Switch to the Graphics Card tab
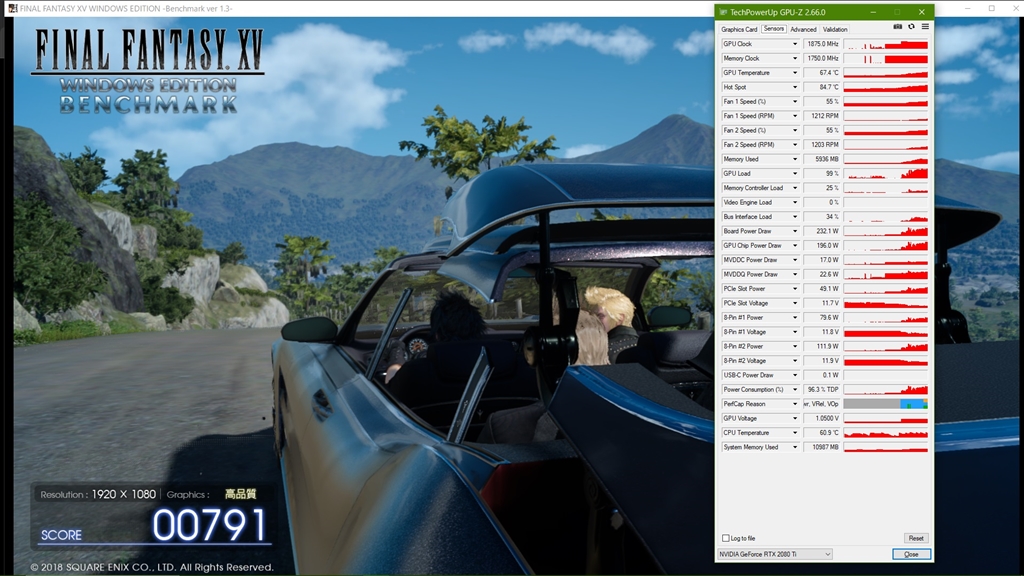Viewport: 1024px width, 576px height. click(739, 29)
